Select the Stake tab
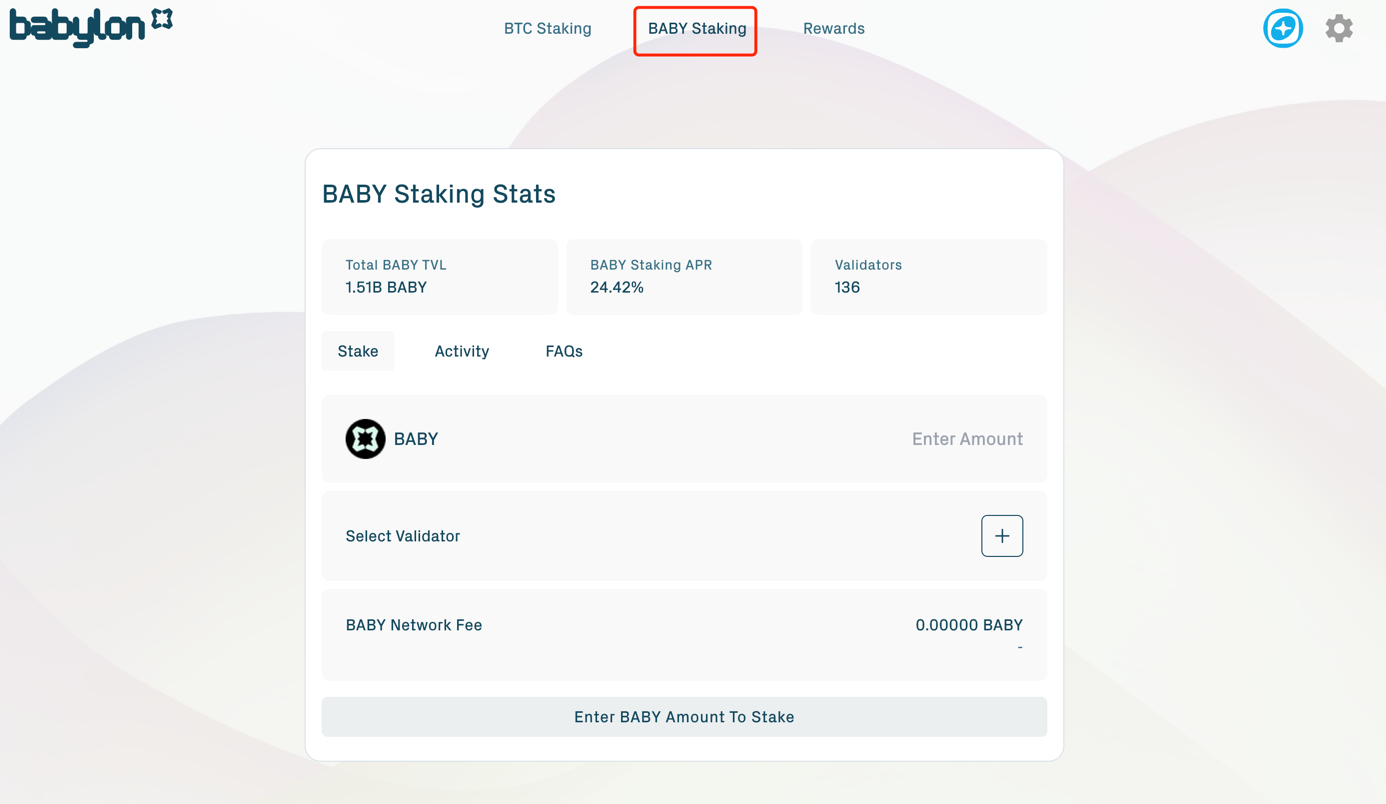The image size is (1386, 804). 357,351
